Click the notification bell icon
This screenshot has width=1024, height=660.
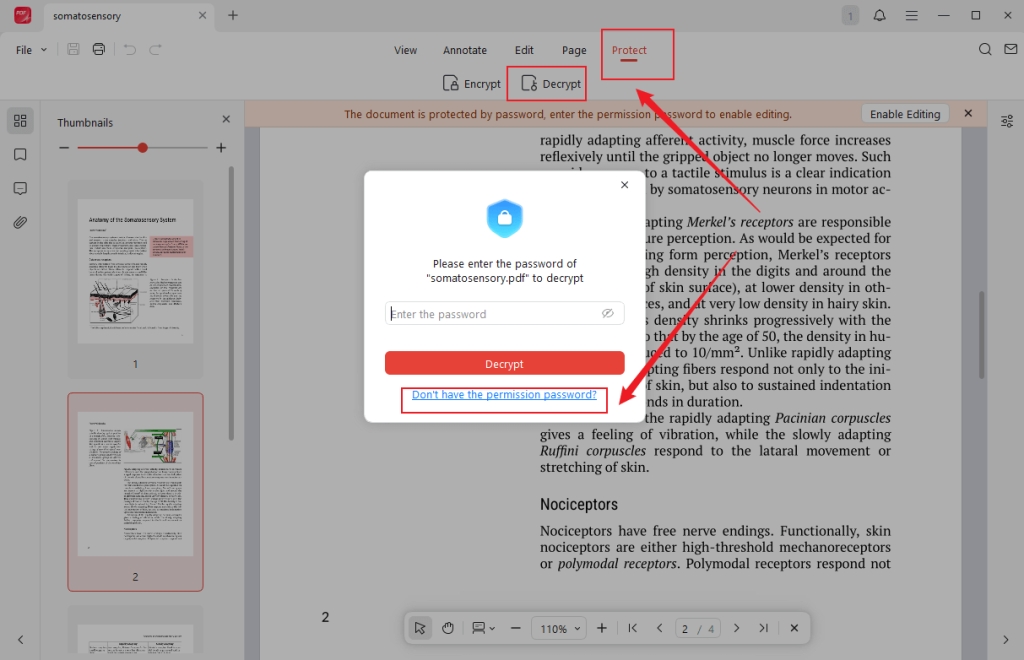(x=881, y=15)
